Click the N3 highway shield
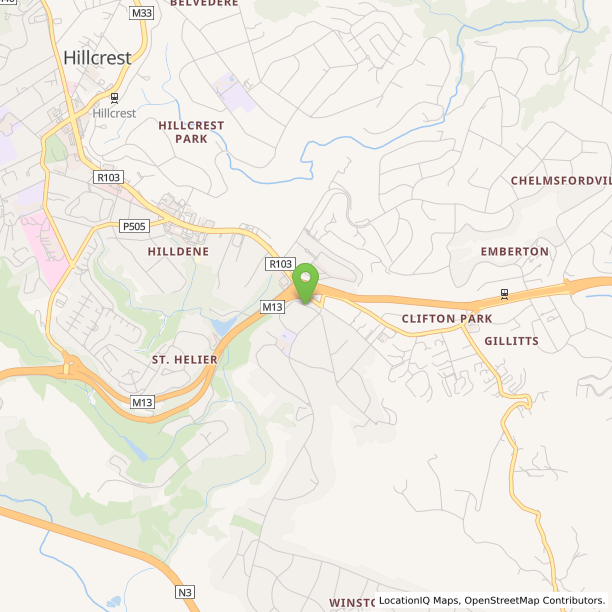Screen dimensions: 612x612 point(185,592)
